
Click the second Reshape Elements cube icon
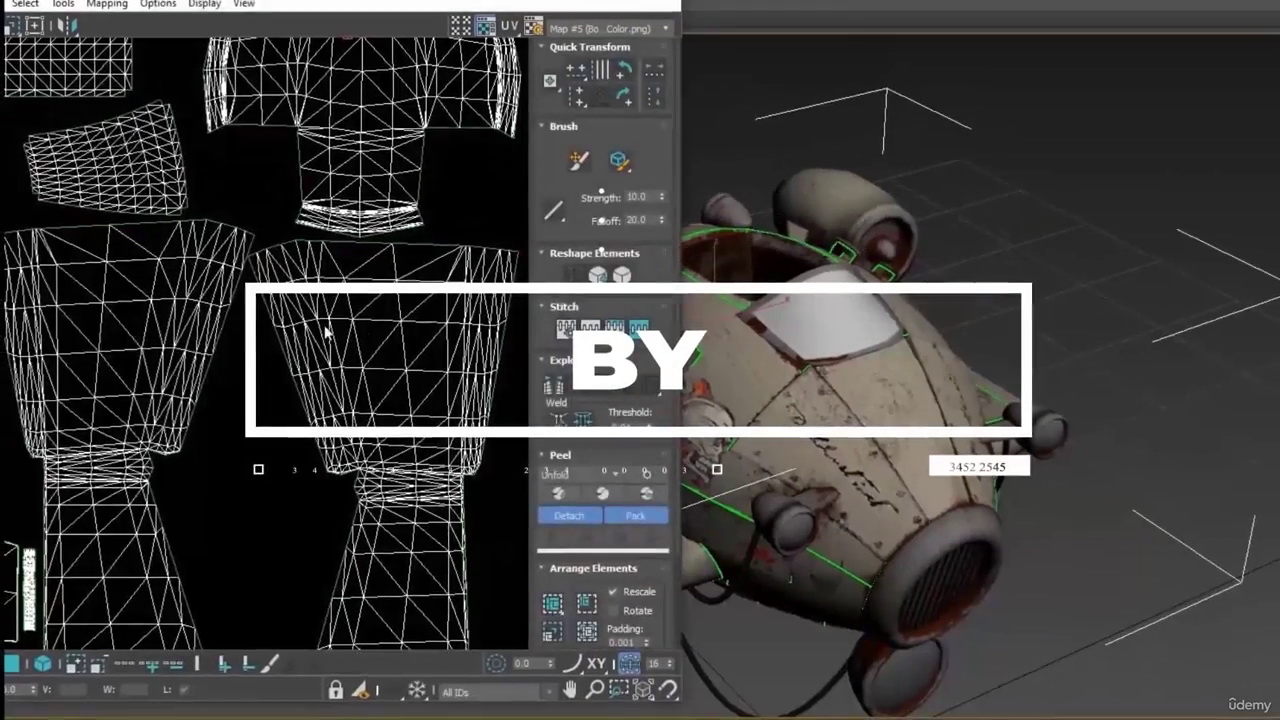[x=622, y=275]
